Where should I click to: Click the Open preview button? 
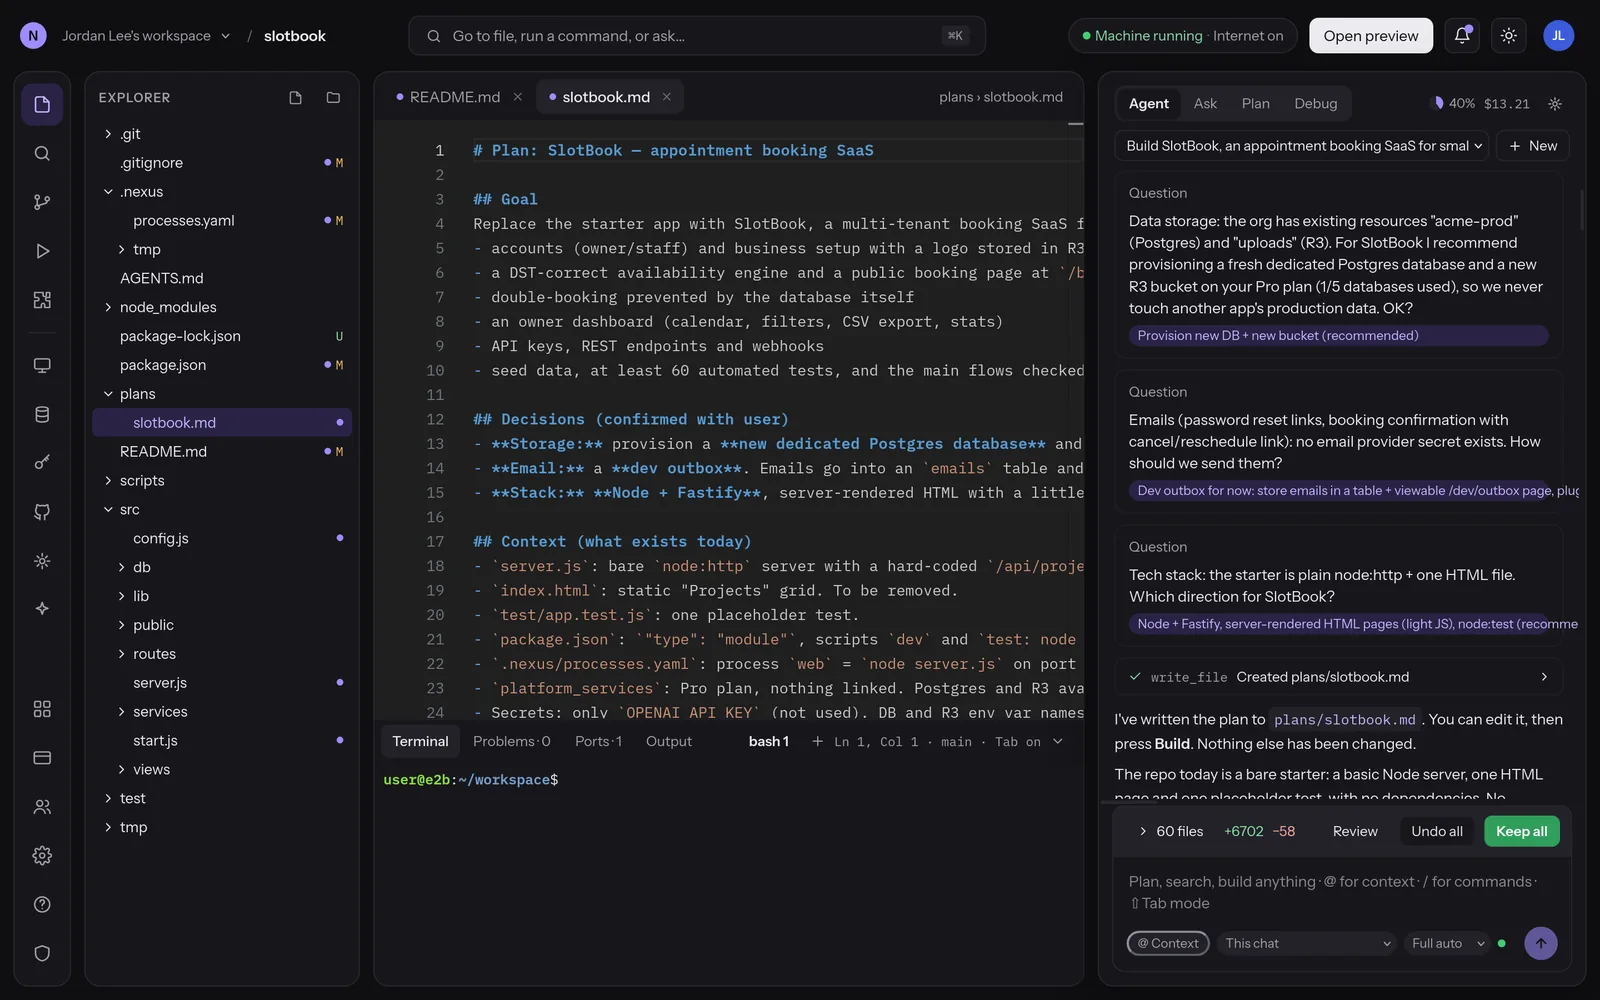click(x=1370, y=36)
